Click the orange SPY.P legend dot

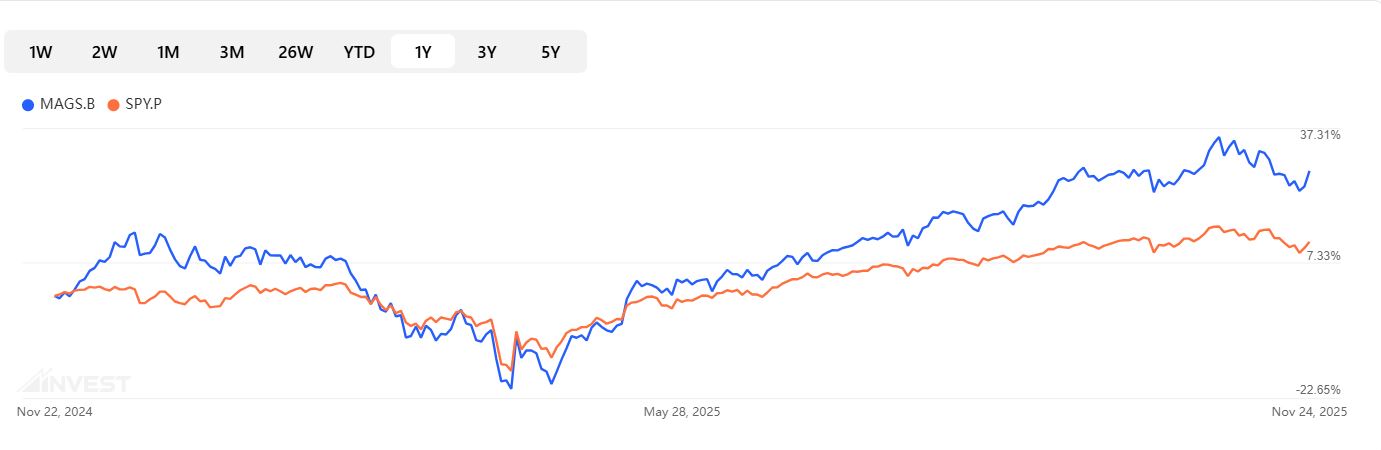tap(113, 104)
